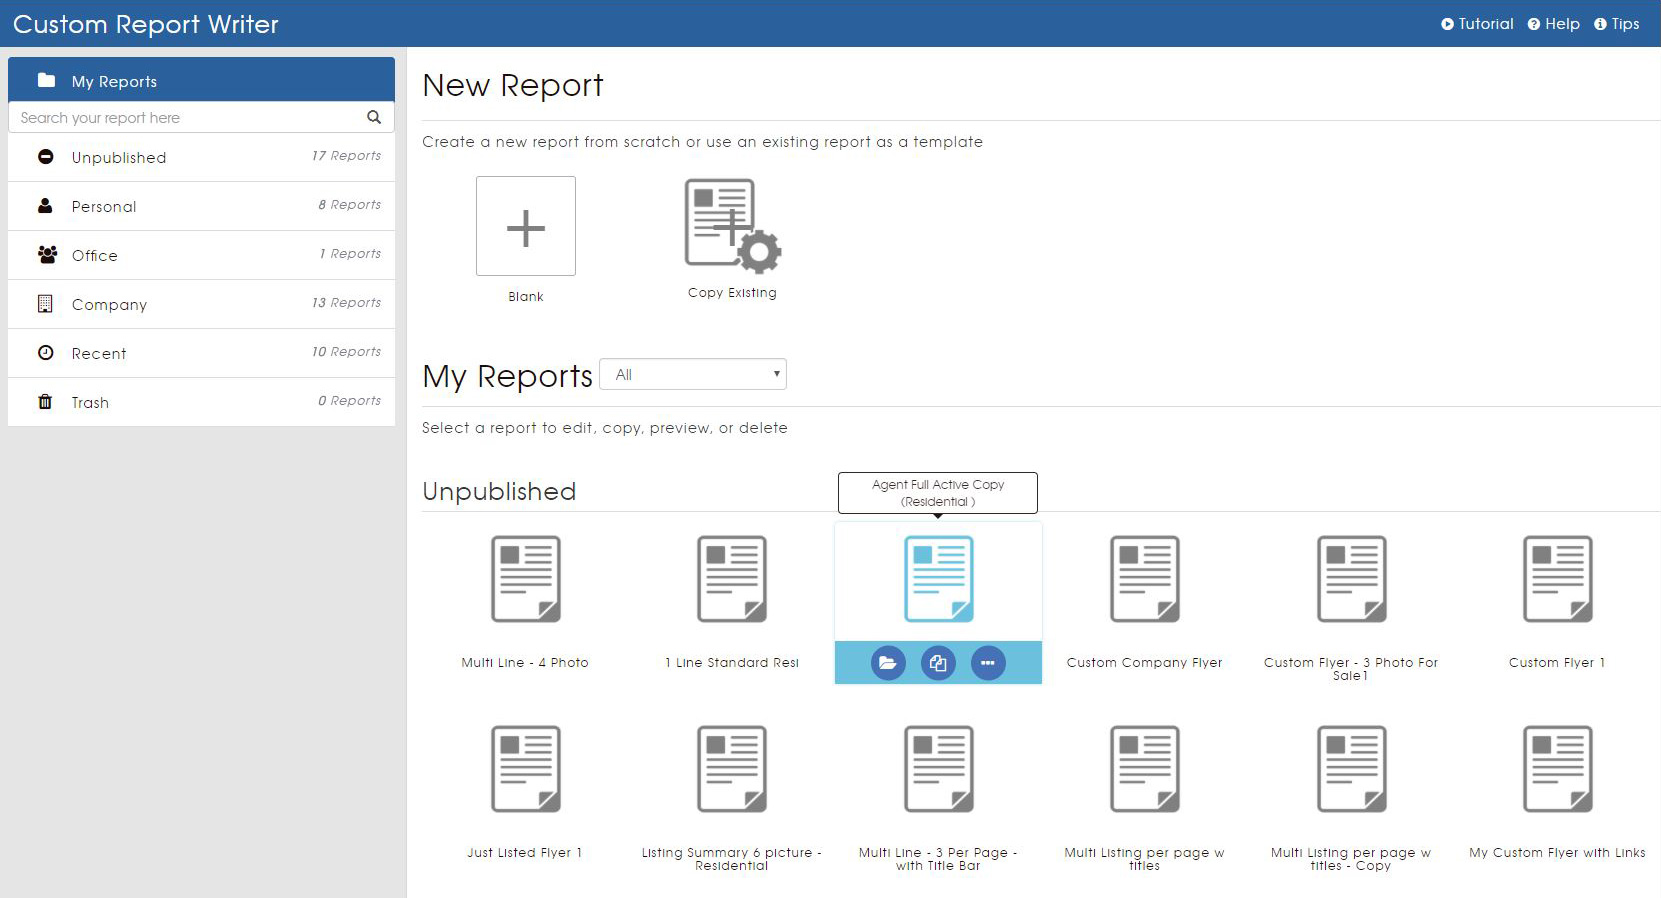Open more options ellipsis on highlighted report
This screenshot has height=898, width=1661.
[988, 663]
